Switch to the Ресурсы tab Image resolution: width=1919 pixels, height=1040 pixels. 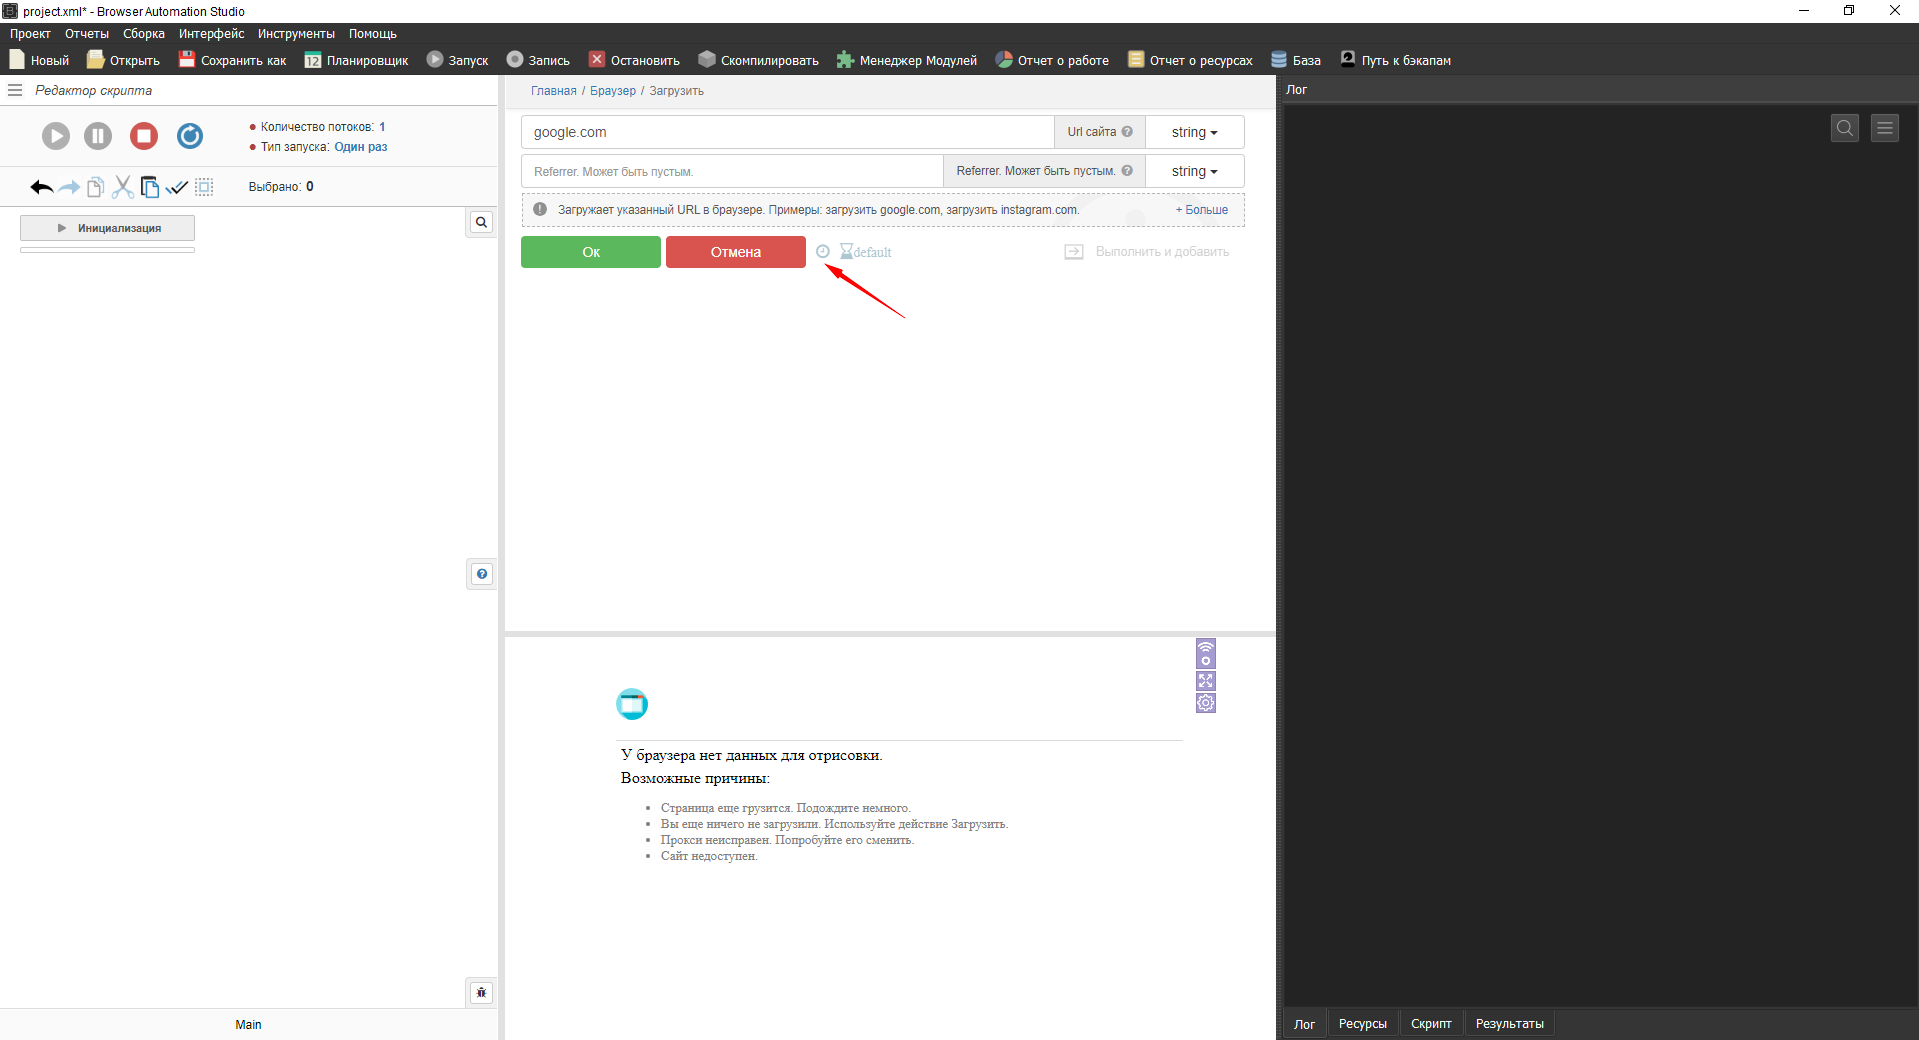[x=1362, y=1024]
